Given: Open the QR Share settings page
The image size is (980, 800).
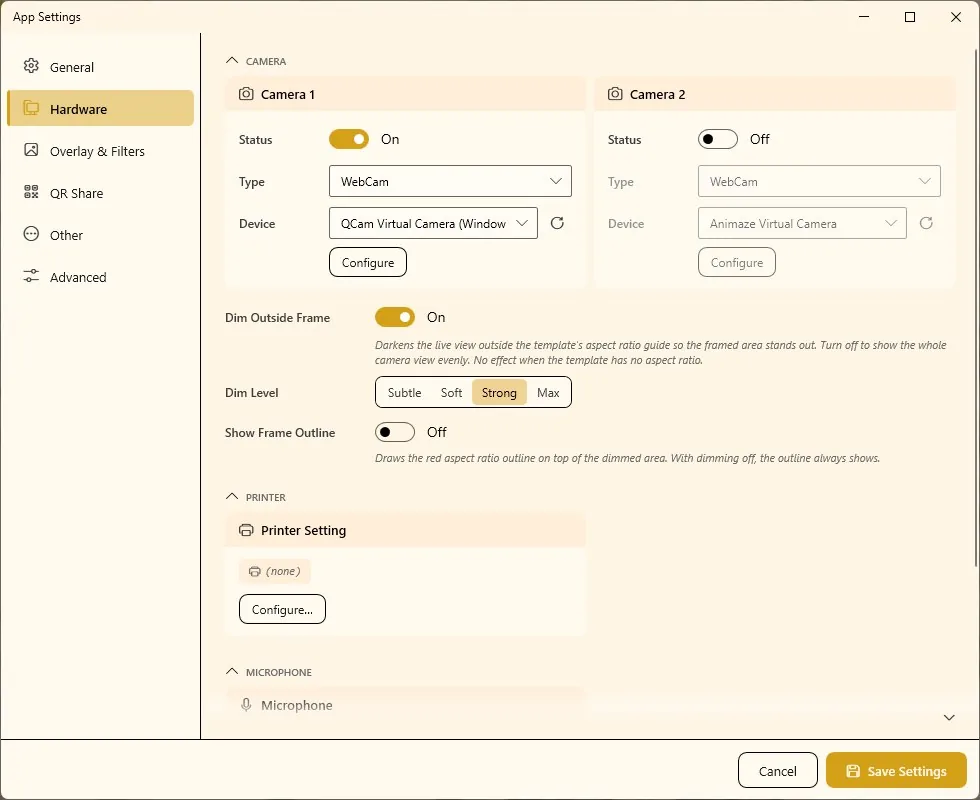Looking at the screenshot, I should (x=100, y=192).
